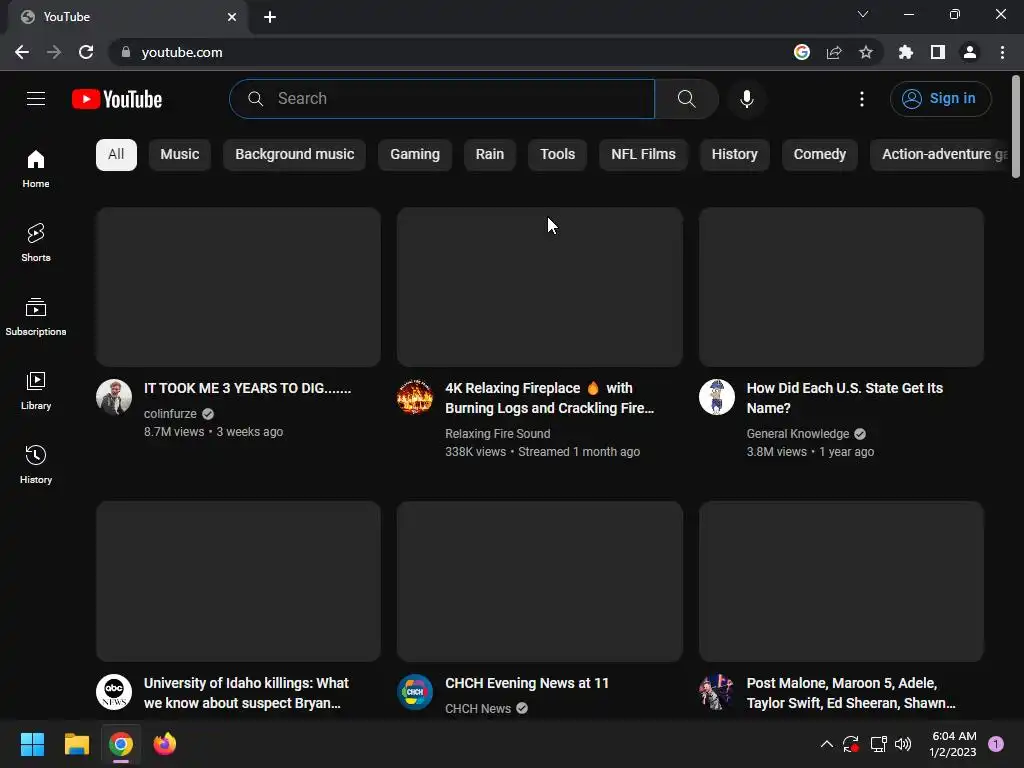Open colinfurze channel avatar

pyautogui.click(x=114, y=397)
